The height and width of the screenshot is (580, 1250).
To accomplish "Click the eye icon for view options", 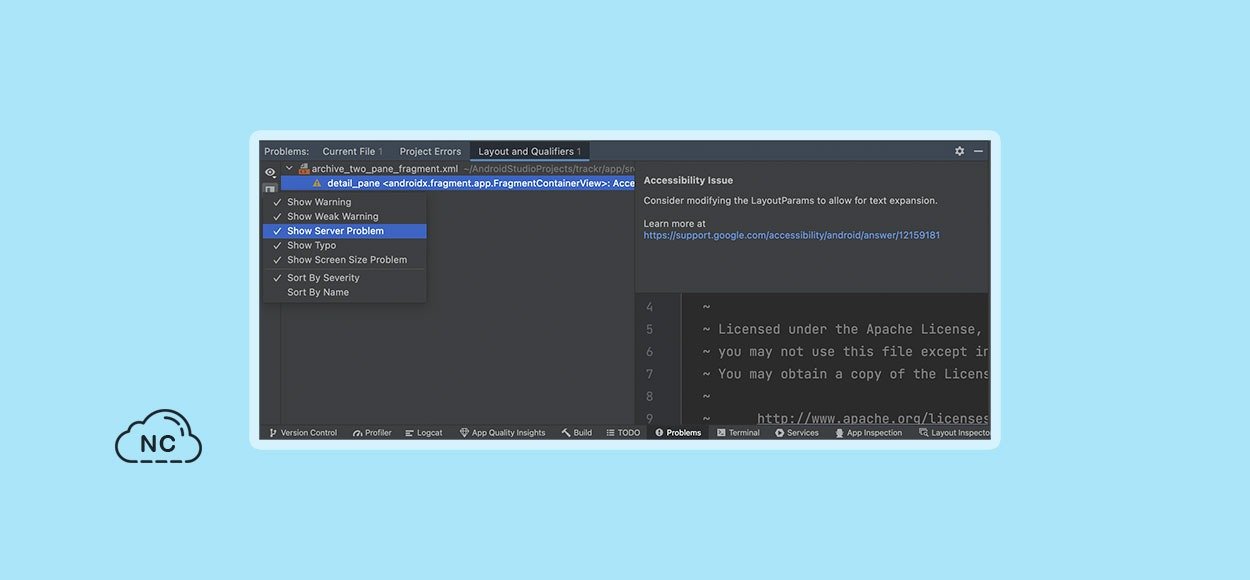I will [x=270, y=173].
